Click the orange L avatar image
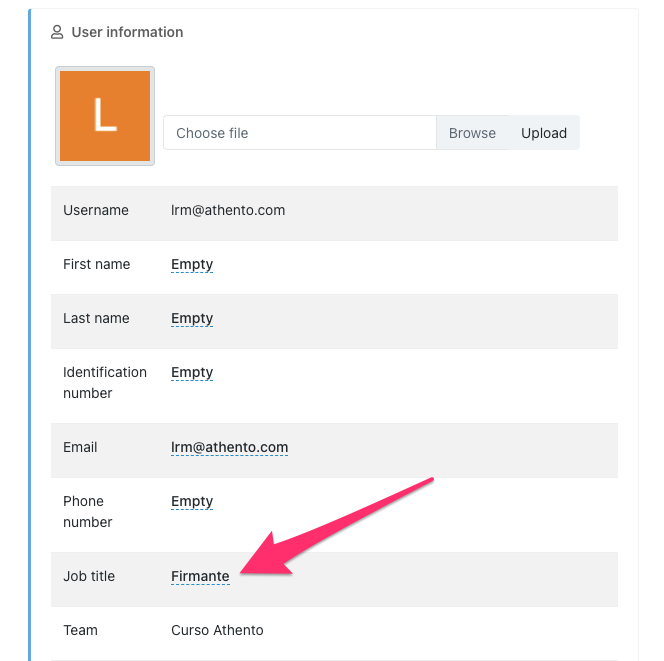 click(105, 115)
